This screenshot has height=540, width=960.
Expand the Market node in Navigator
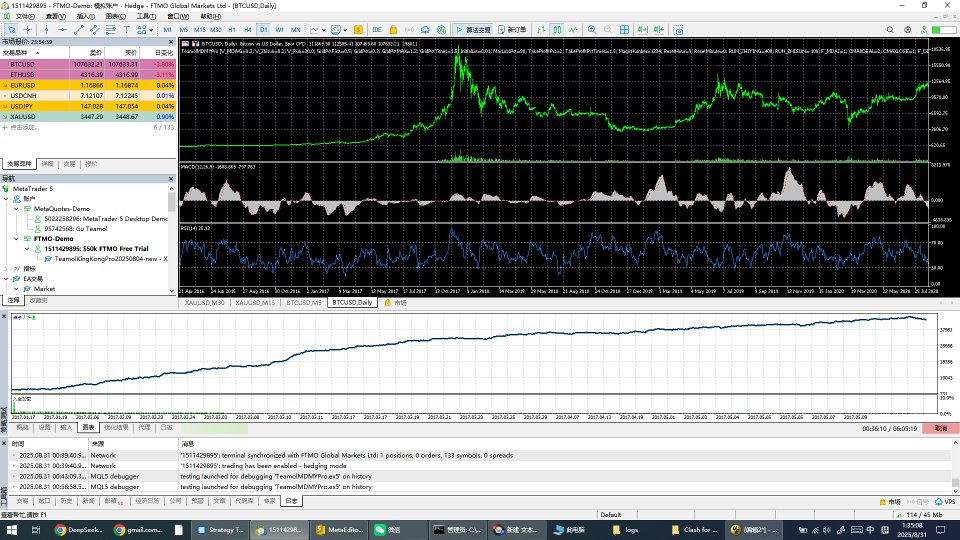pyautogui.click(x=17, y=289)
